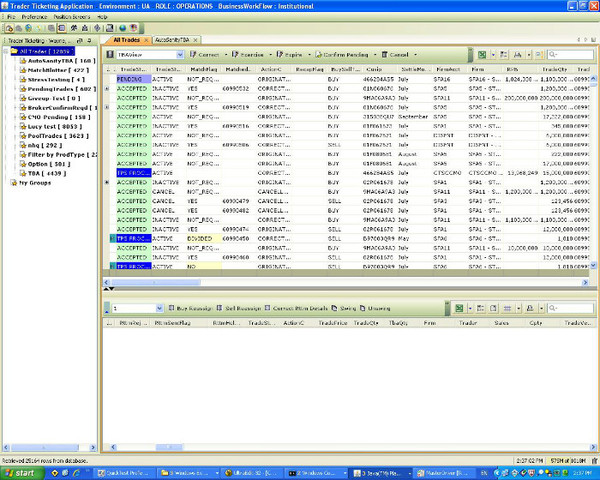Click the Unswing button

coord(375,308)
